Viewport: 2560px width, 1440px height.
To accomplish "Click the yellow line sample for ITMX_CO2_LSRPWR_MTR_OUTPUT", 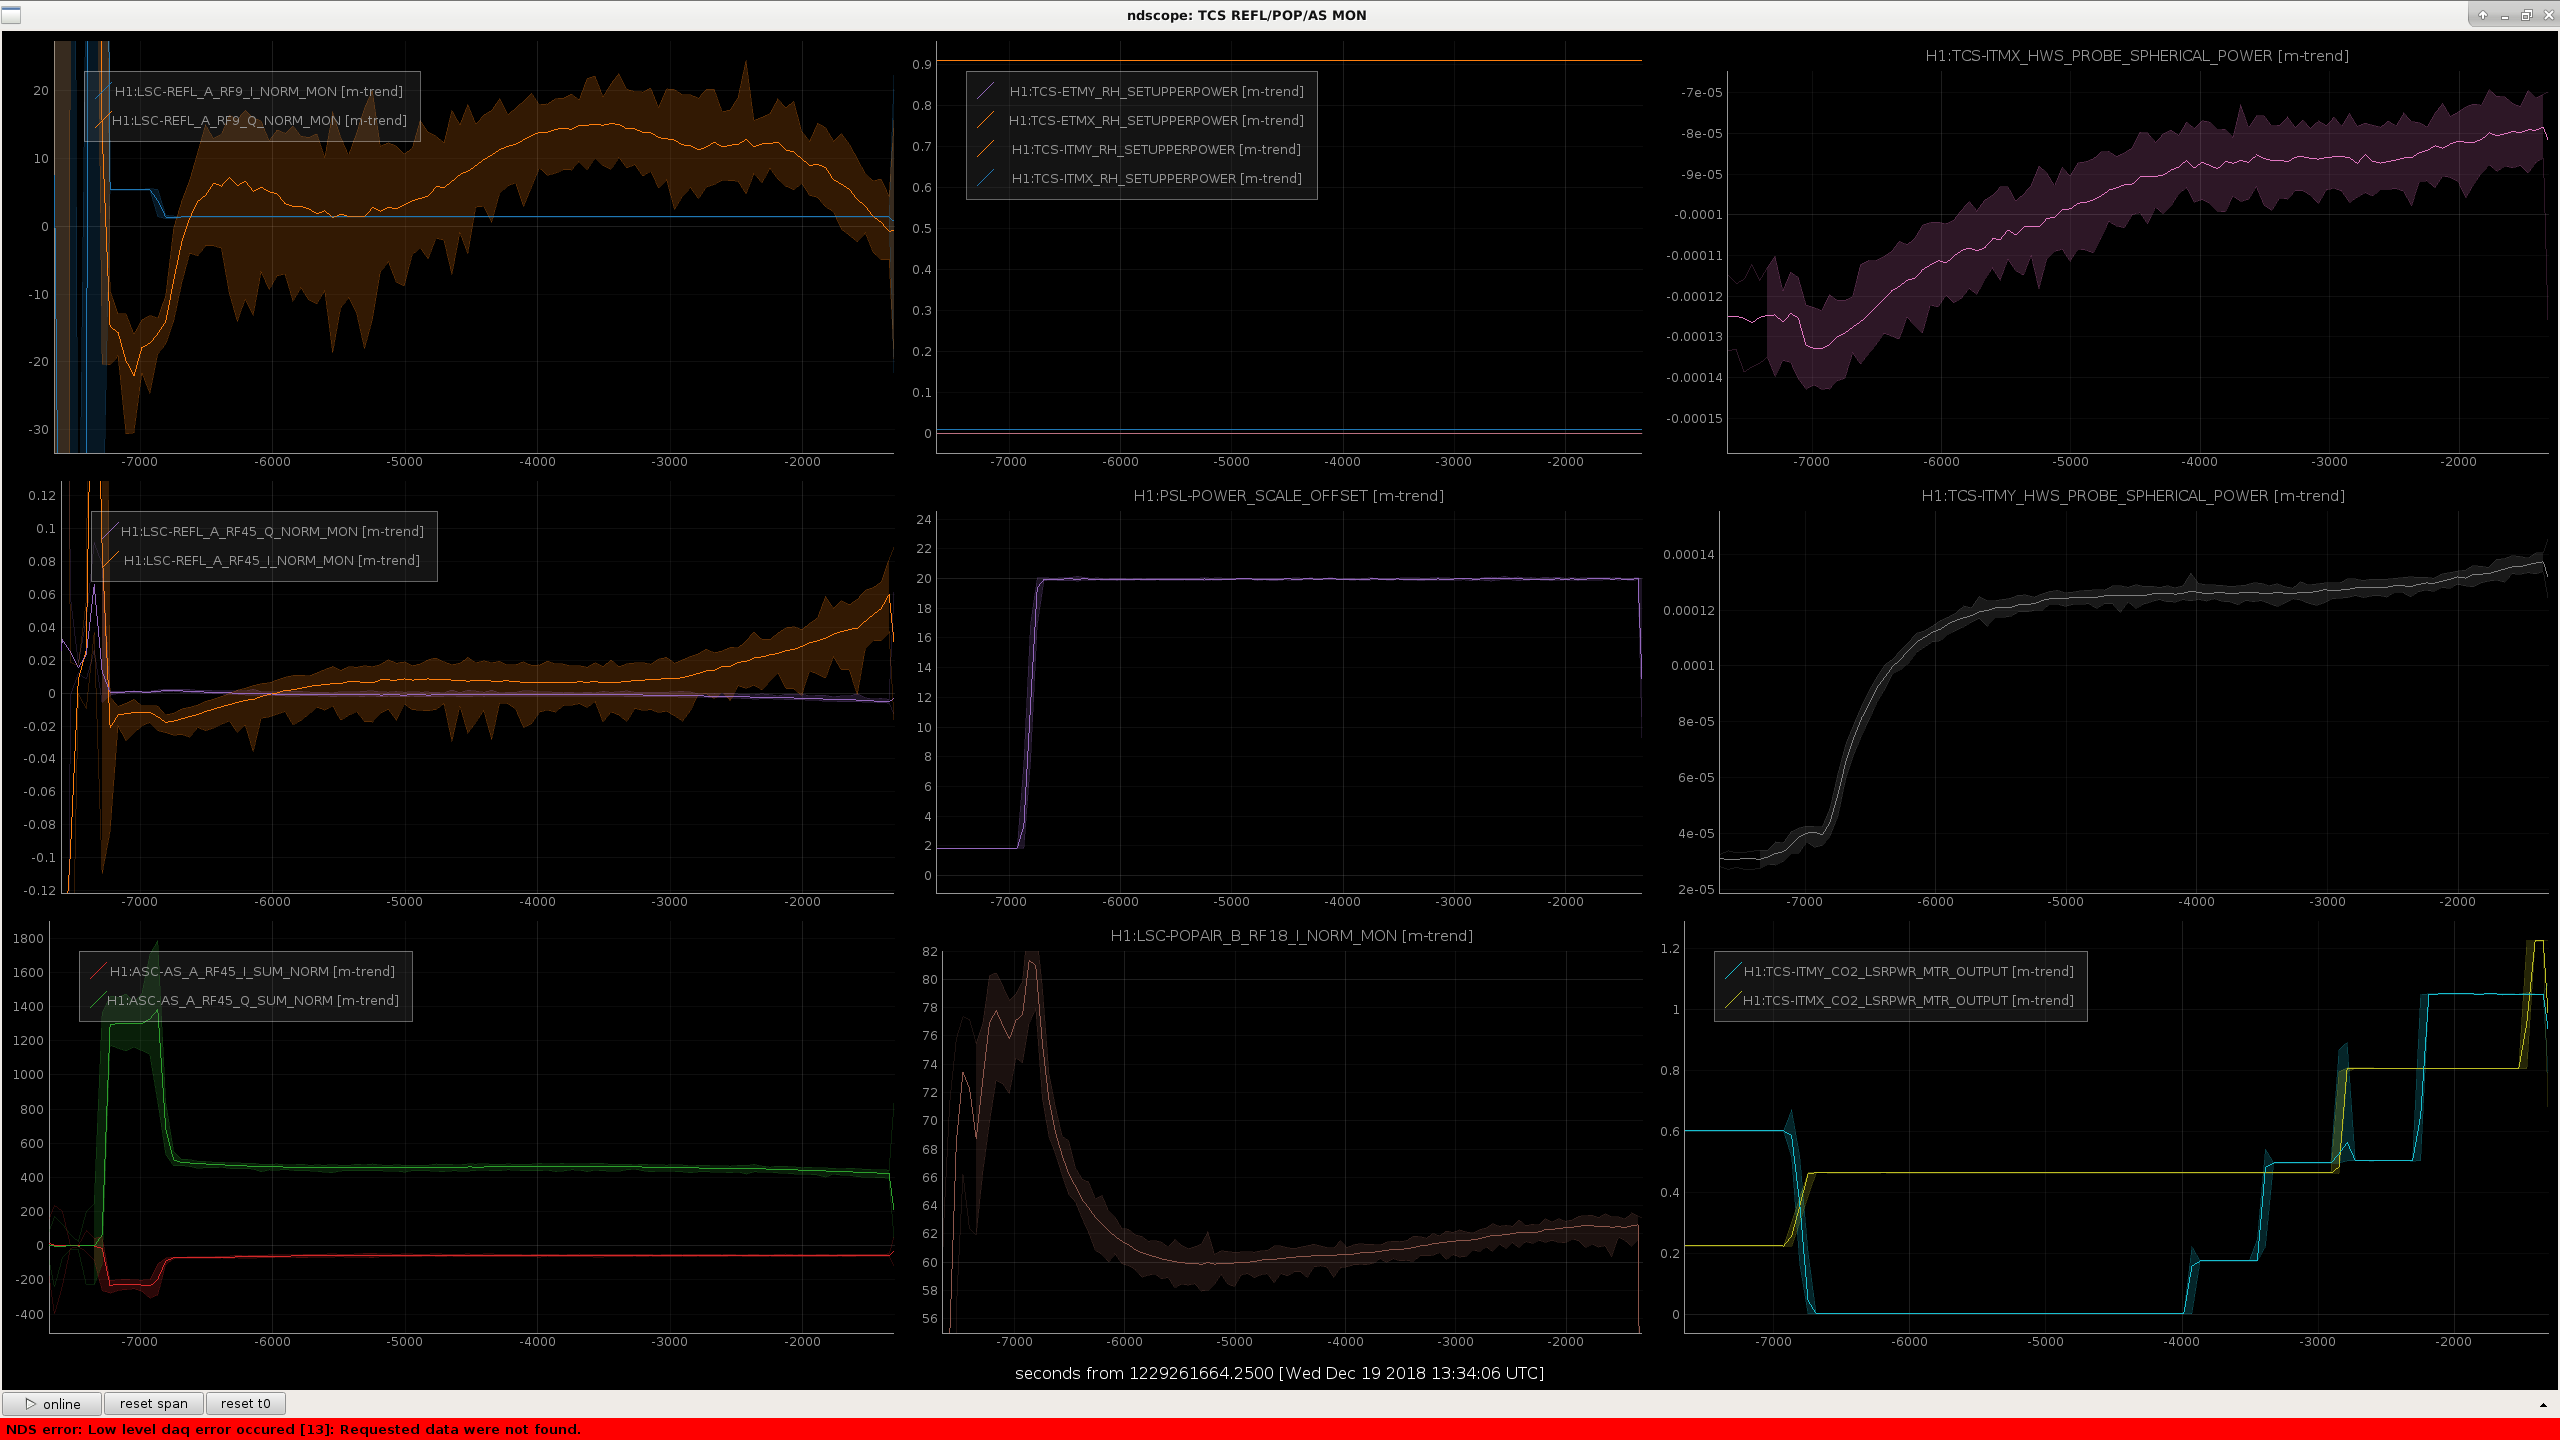I will point(1733,1000).
